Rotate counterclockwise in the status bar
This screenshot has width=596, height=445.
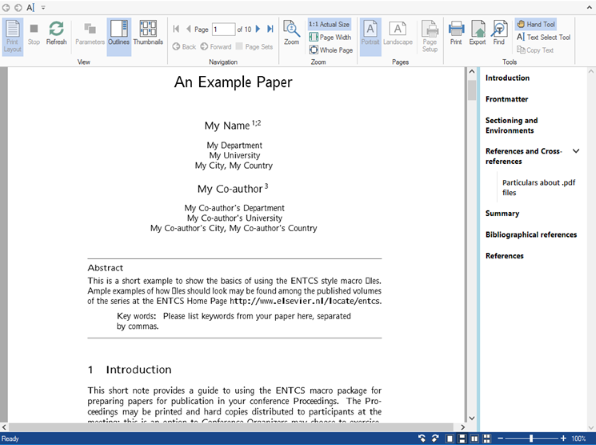click(422, 439)
